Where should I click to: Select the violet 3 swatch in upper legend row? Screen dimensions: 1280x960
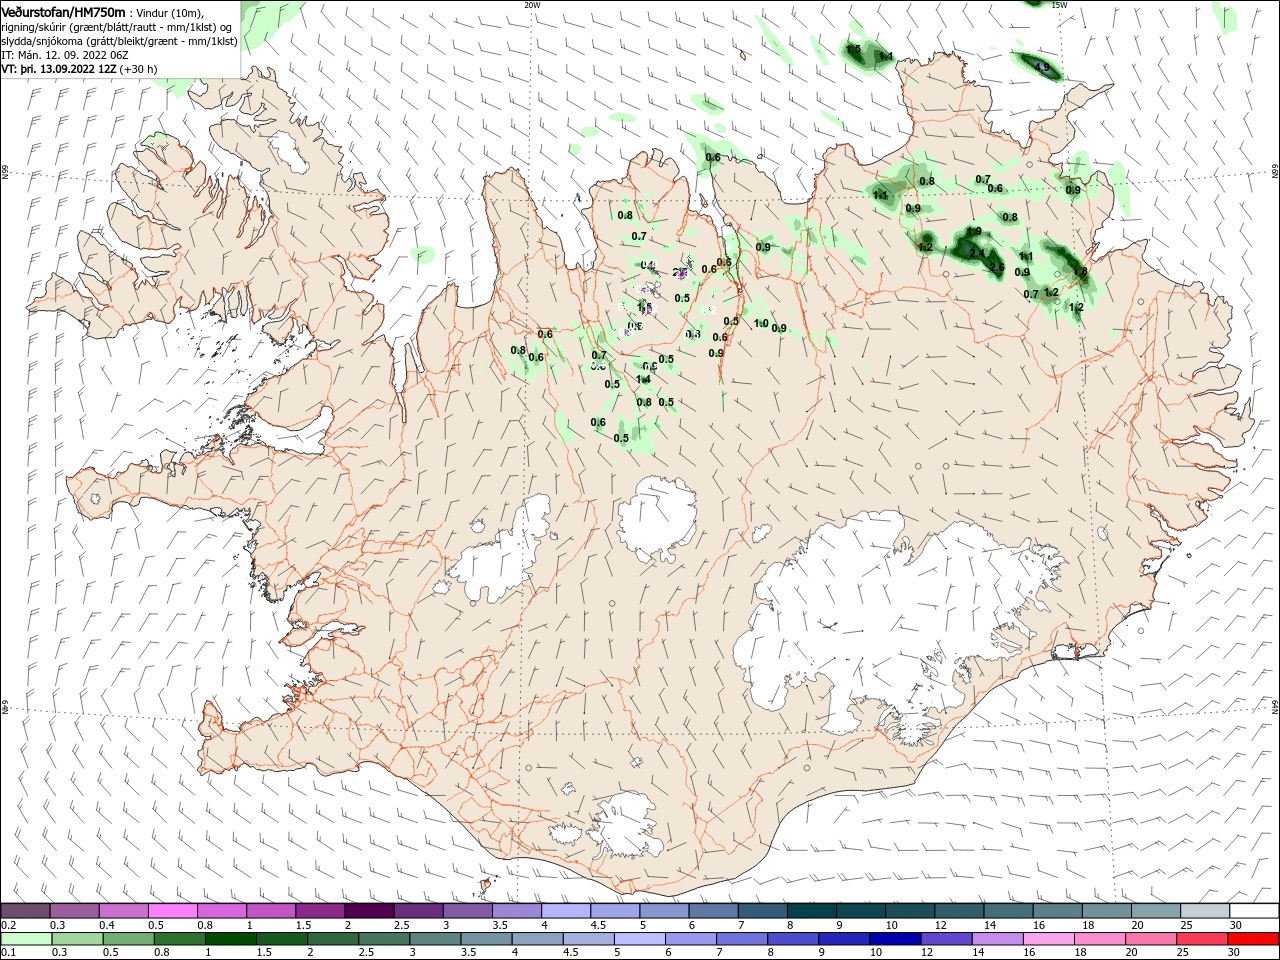pyautogui.click(x=467, y=911)
